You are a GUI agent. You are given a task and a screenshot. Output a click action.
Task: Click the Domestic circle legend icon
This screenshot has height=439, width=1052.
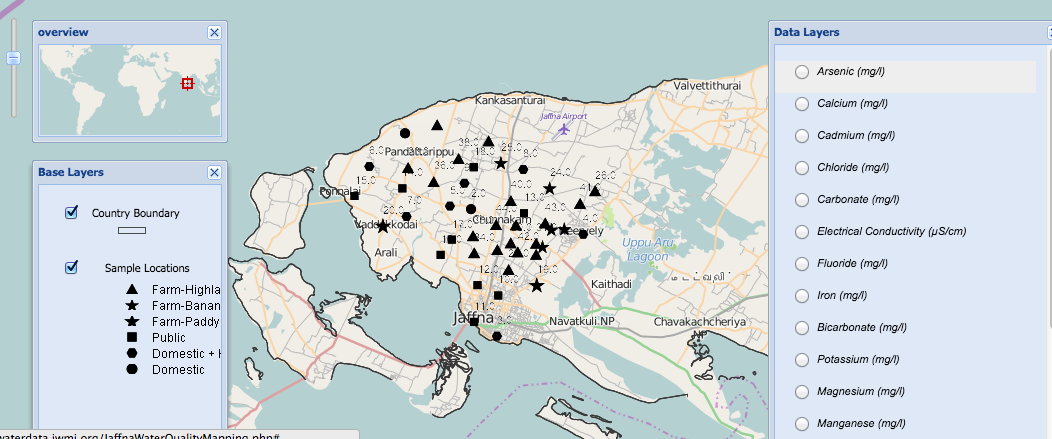(131, 370)
